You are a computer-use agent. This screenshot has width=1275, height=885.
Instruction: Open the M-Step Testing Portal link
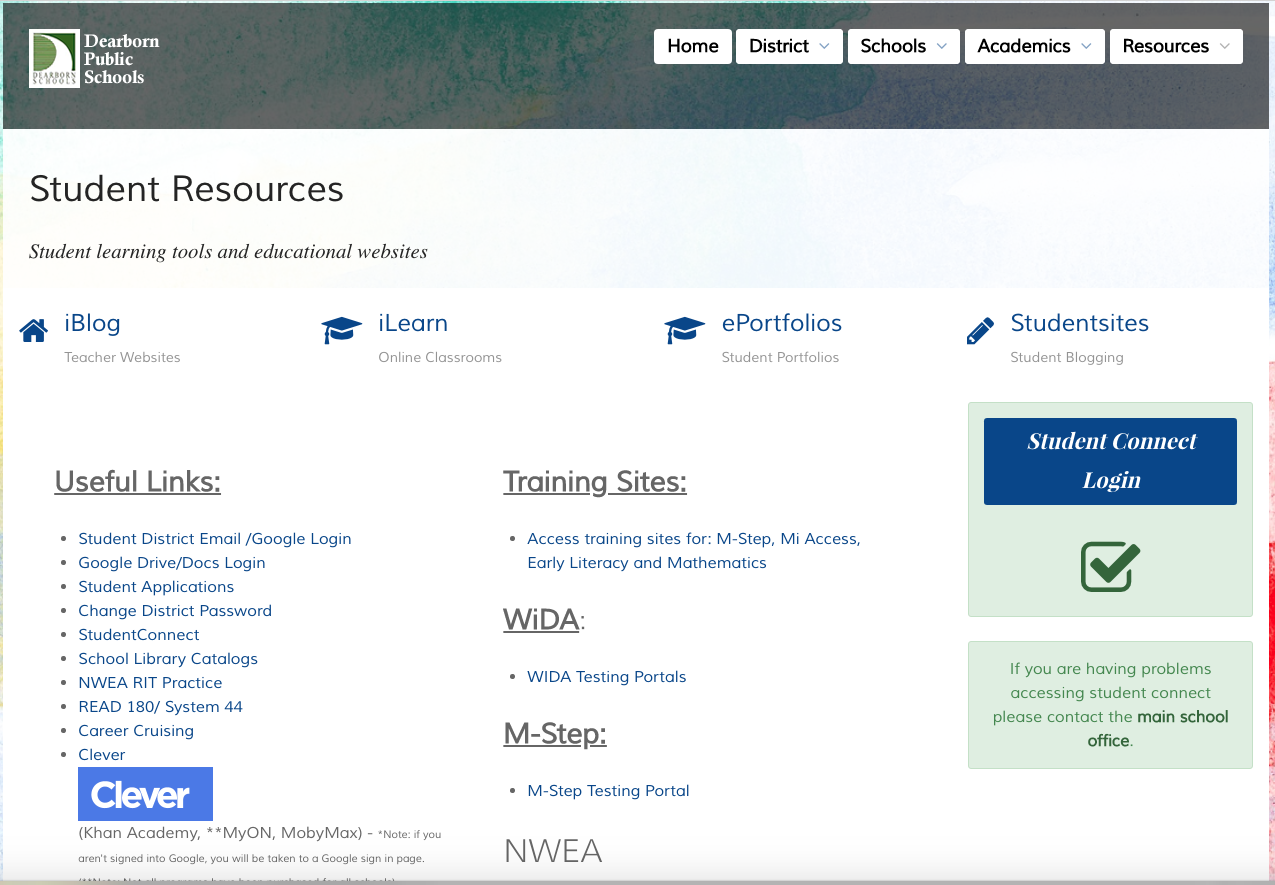click(608, 790)
